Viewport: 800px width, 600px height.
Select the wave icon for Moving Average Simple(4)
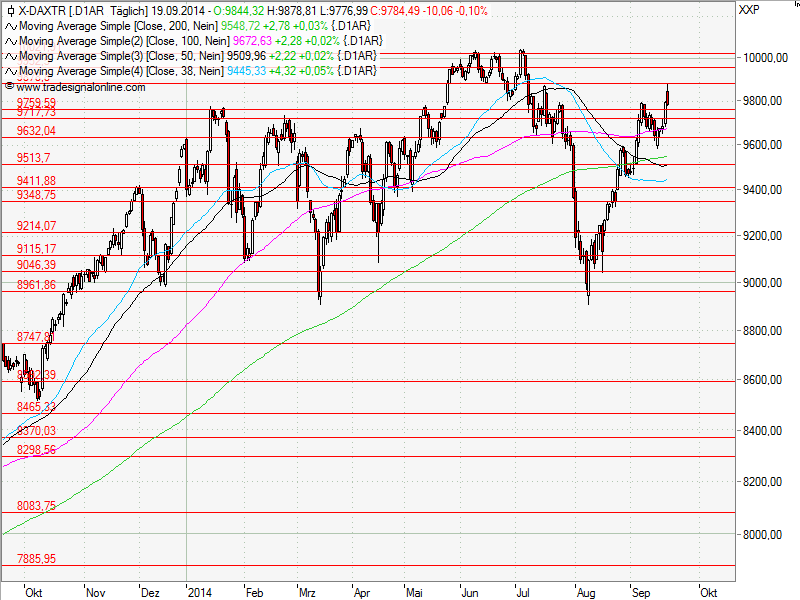coord(10,70)
